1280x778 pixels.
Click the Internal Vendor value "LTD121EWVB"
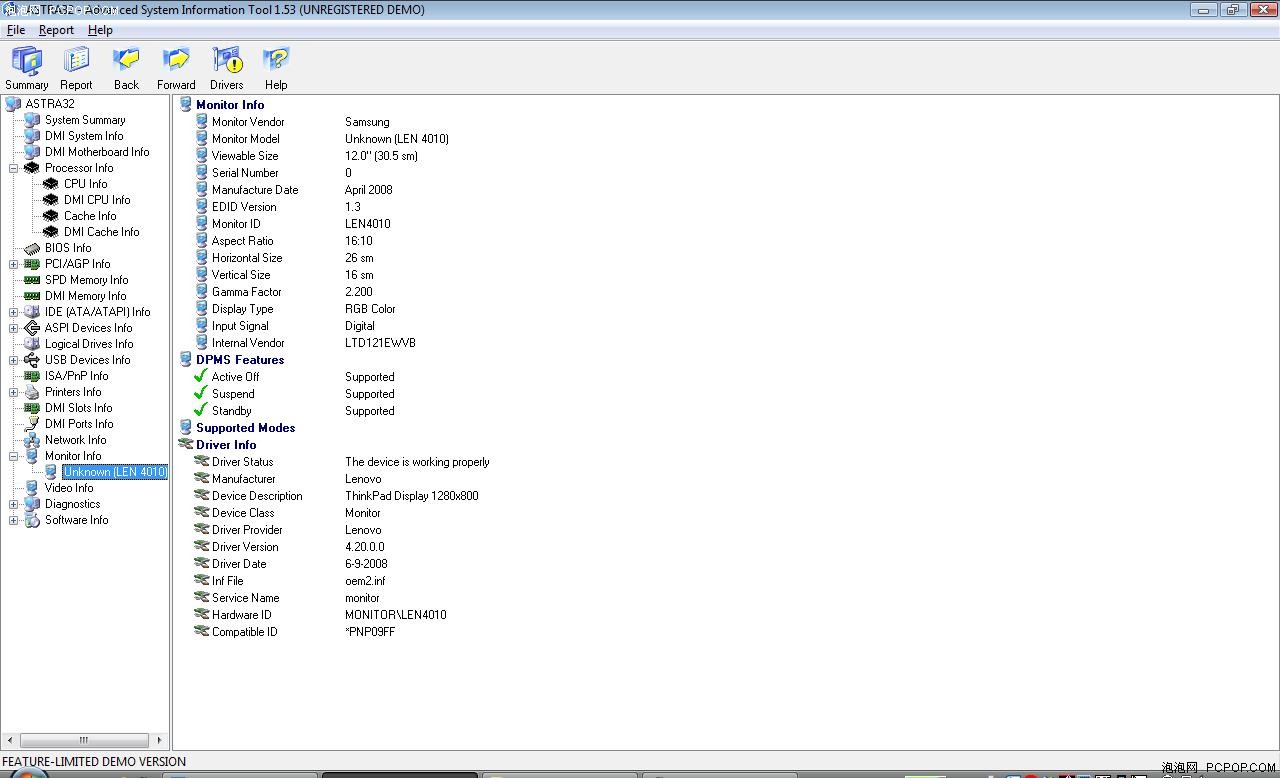click(x=380, y=343)
